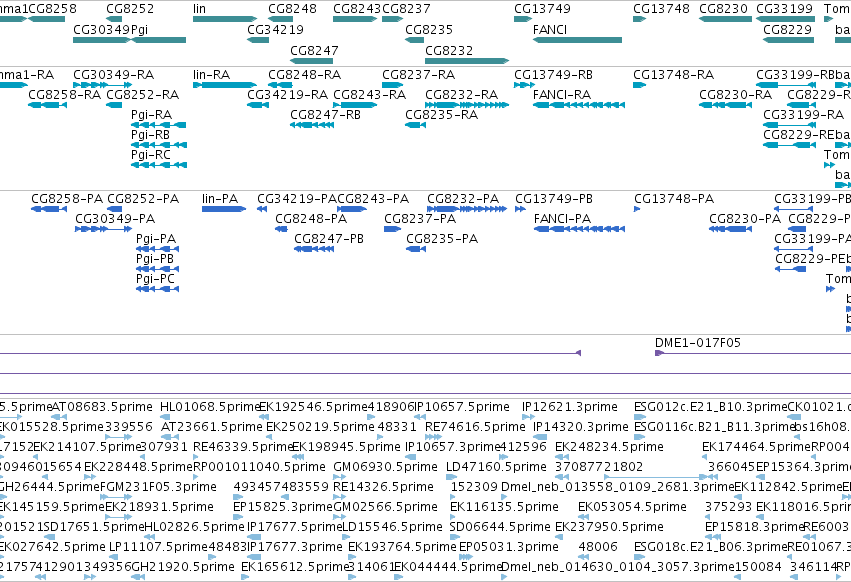Select the DME1-017F05 clone label
The width and height of the screenshot is (851, 582).
pos(697,343)
